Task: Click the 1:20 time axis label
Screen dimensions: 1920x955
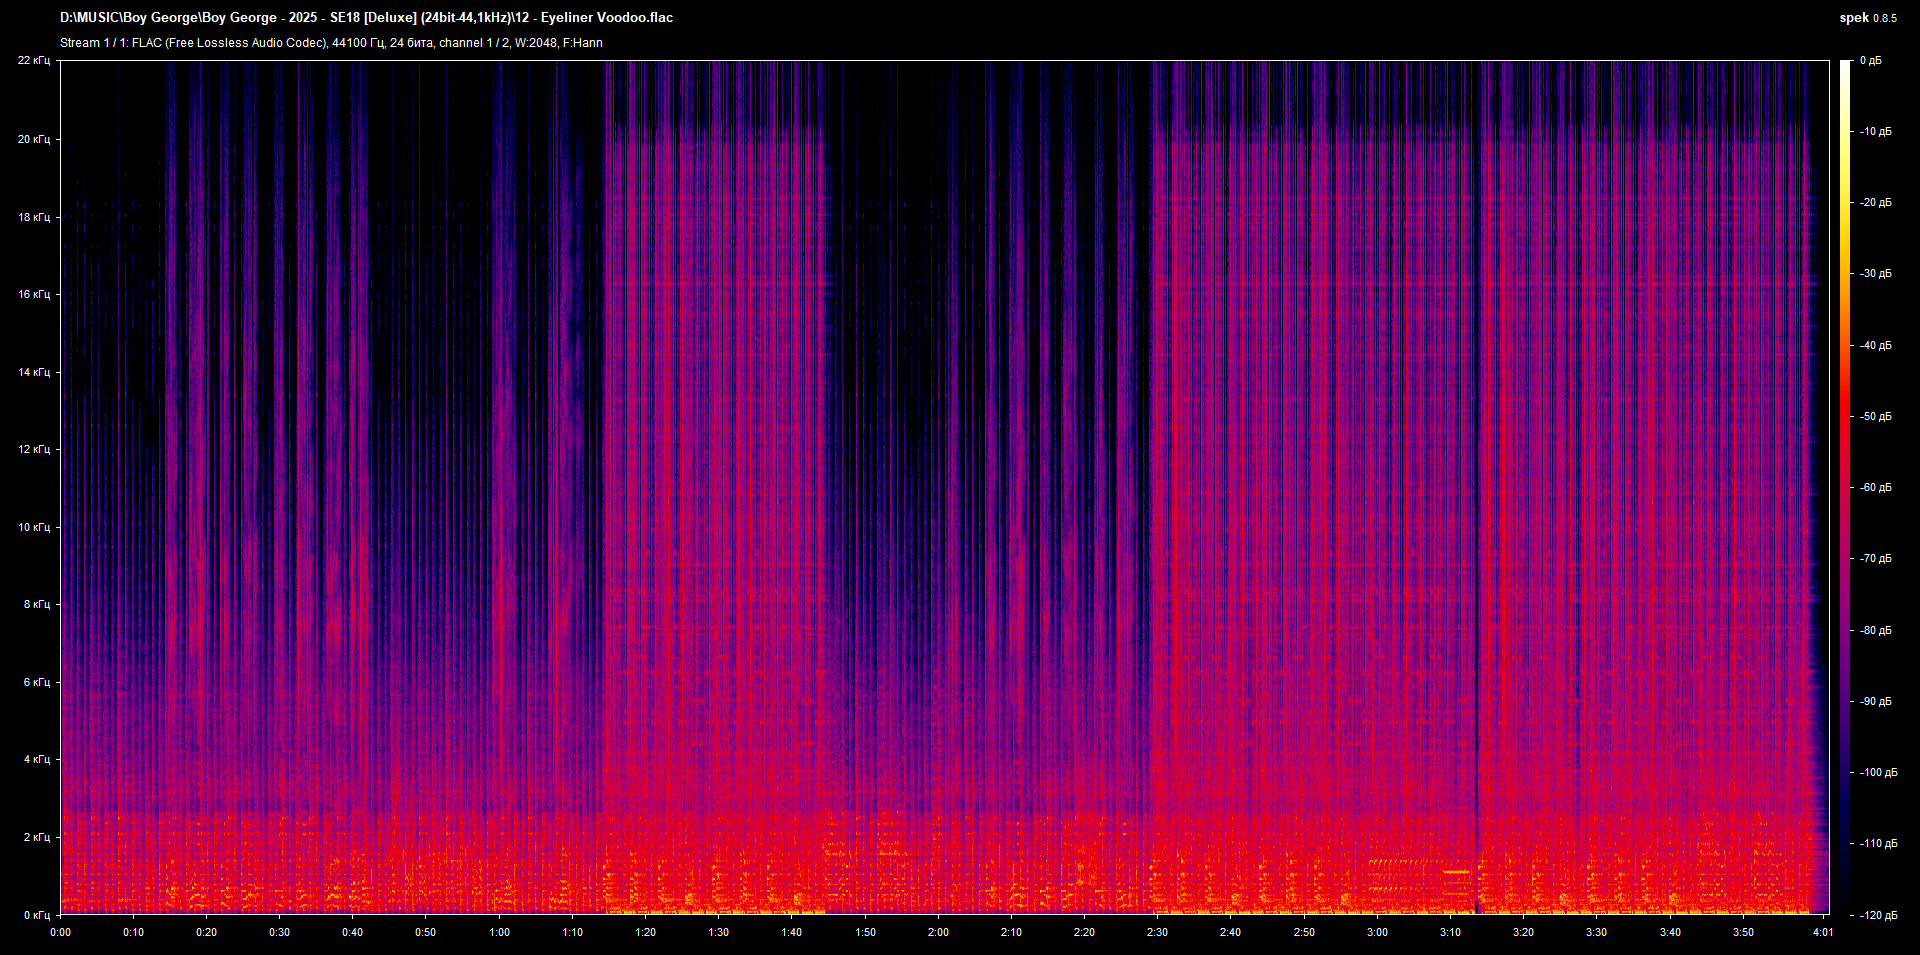Action: (x=645, y=932)
